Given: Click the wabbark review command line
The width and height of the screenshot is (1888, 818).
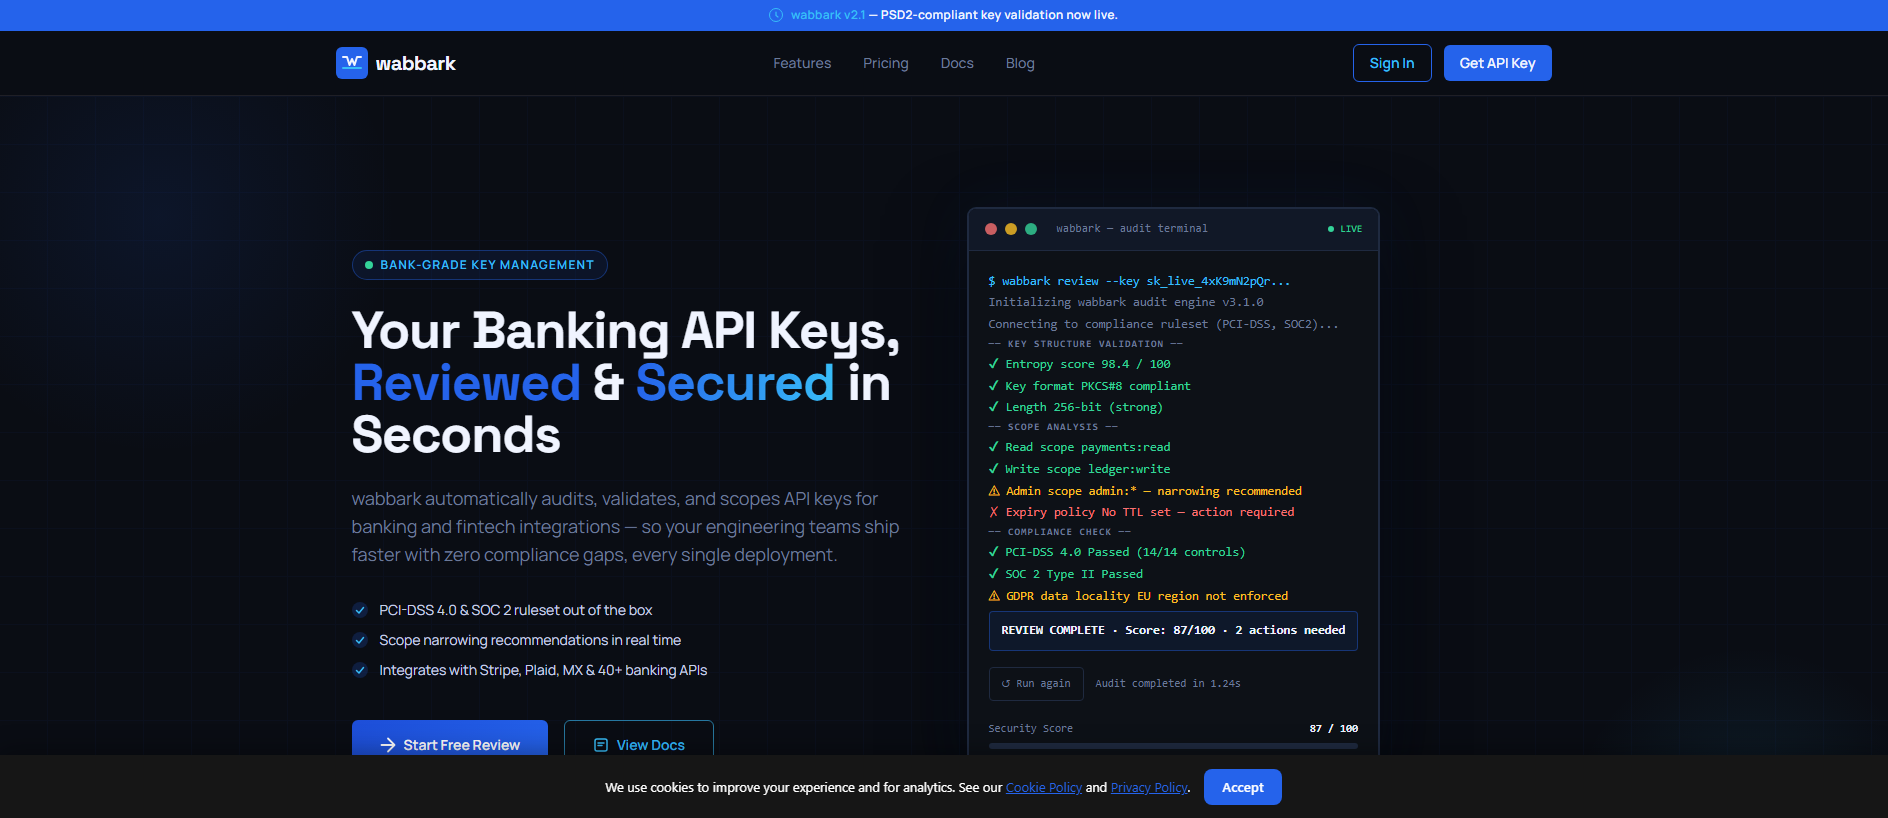Looking at the screenshot, I should (x=1139, y=281).
